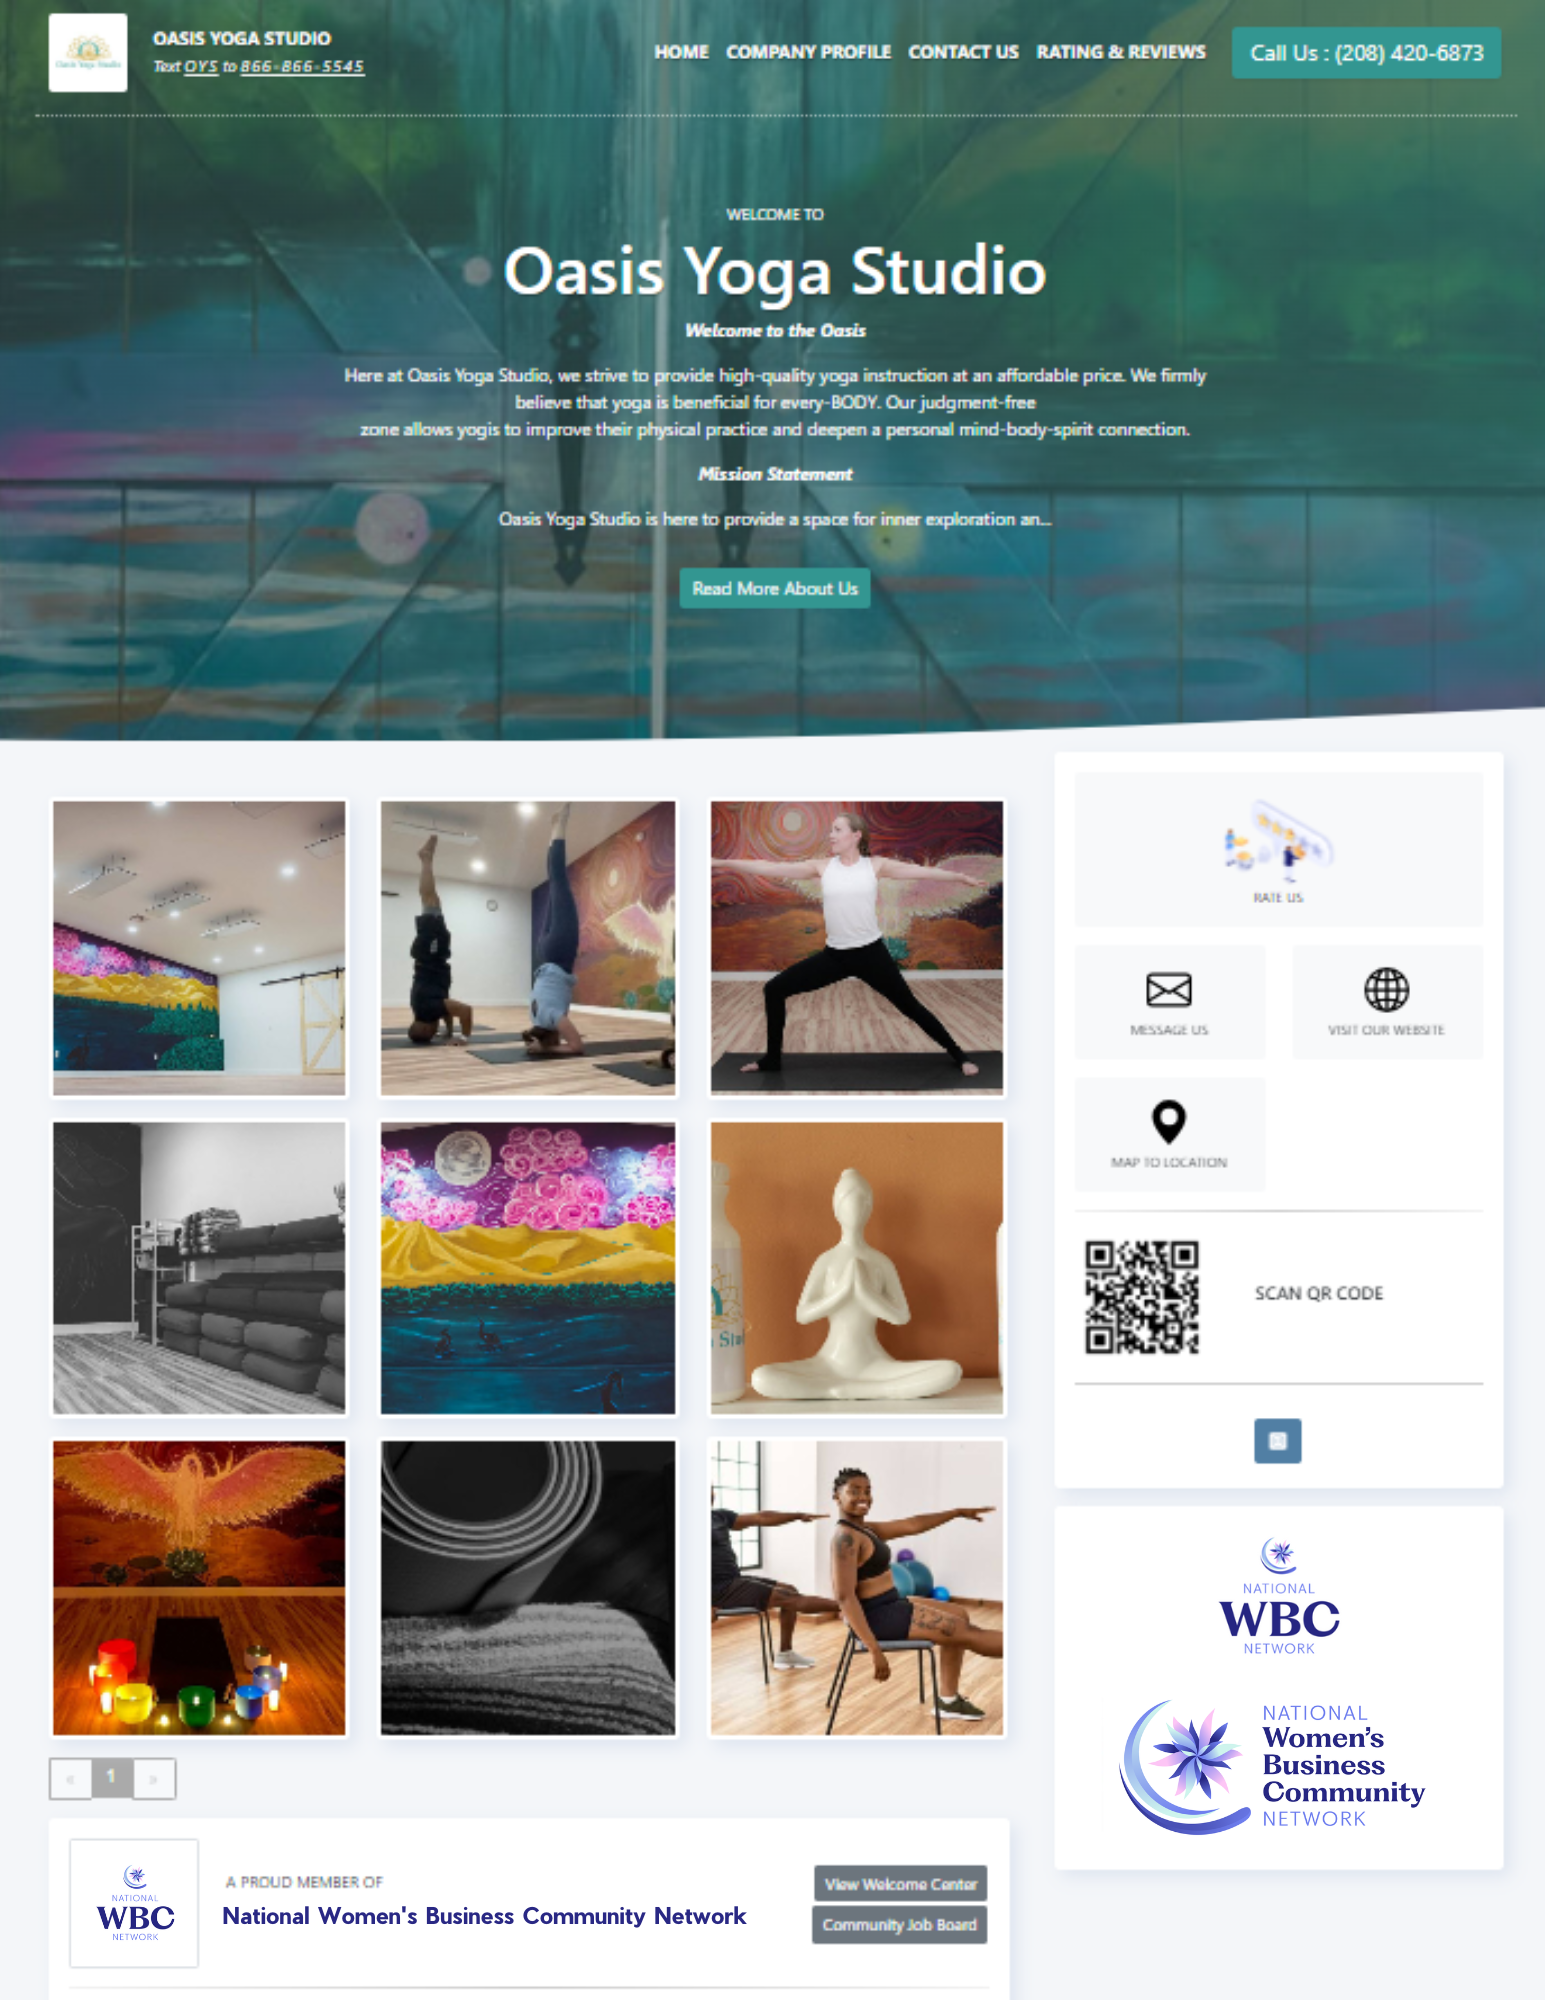Click the blue social square icon below the QR code
The height and width of the screenshot is (2000, 1545).
[1277, 1441]
